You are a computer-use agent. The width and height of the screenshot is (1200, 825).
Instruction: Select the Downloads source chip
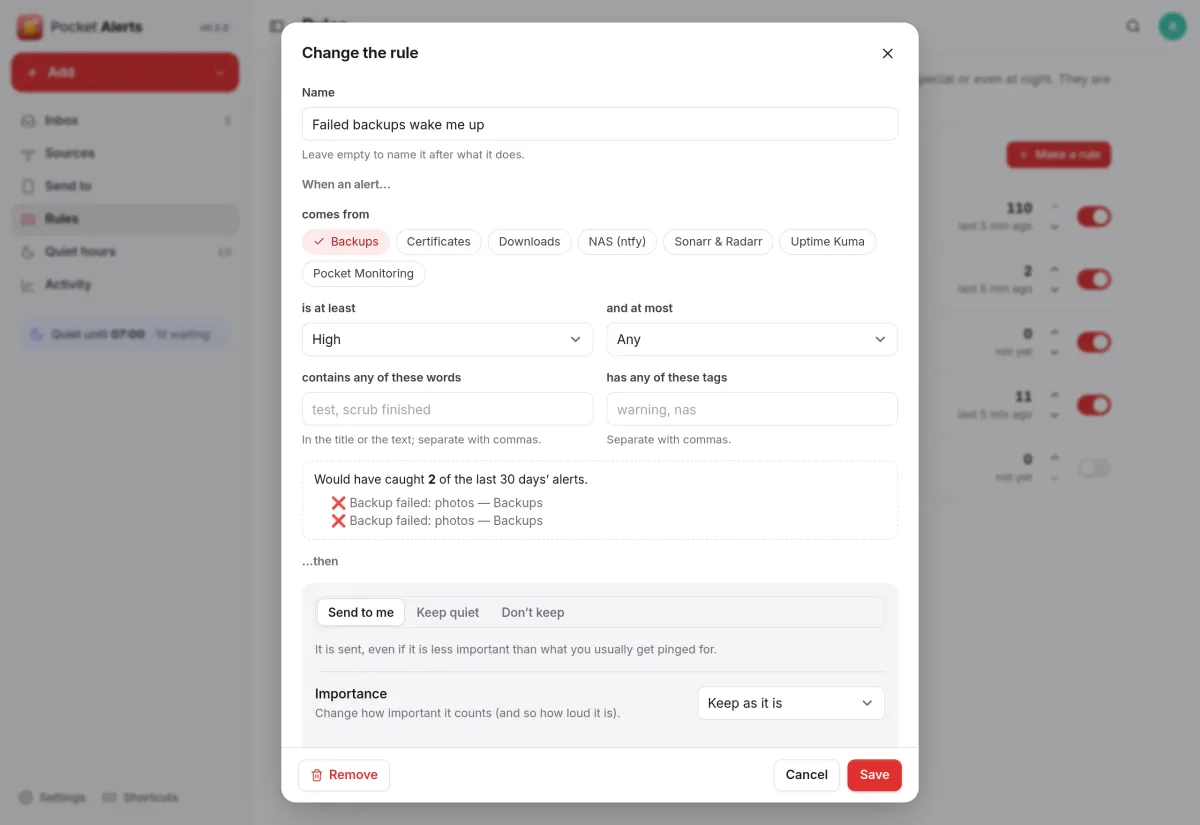[x=529, y=242]
